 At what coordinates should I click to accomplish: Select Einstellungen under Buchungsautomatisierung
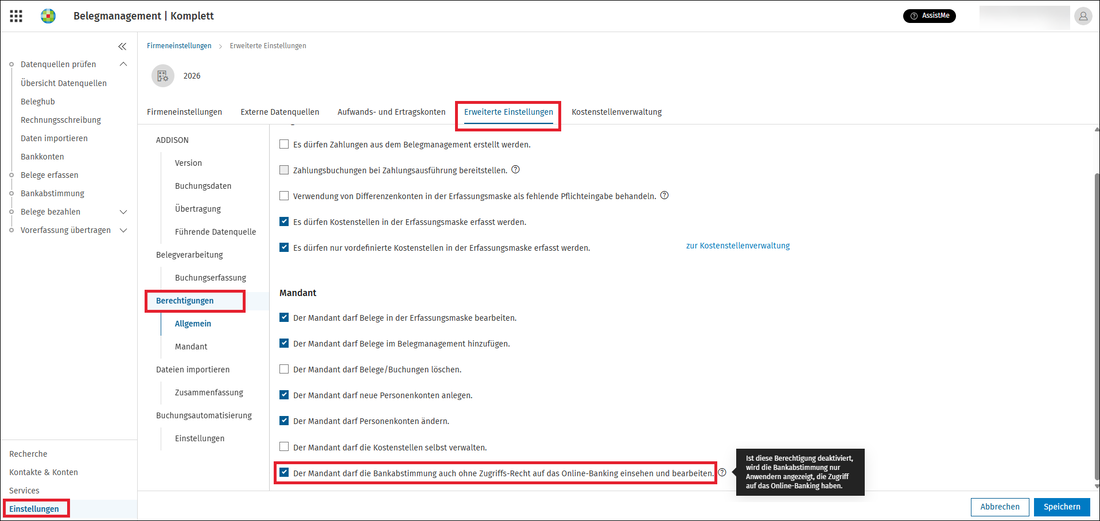(x=200, y=438)
